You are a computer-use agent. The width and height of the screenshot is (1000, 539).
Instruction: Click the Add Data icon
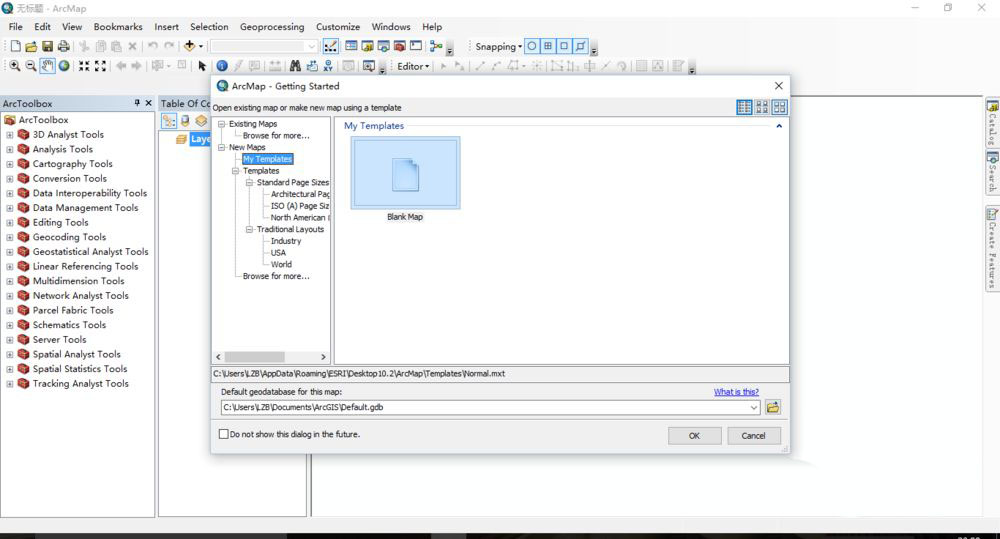pos(189,46)
